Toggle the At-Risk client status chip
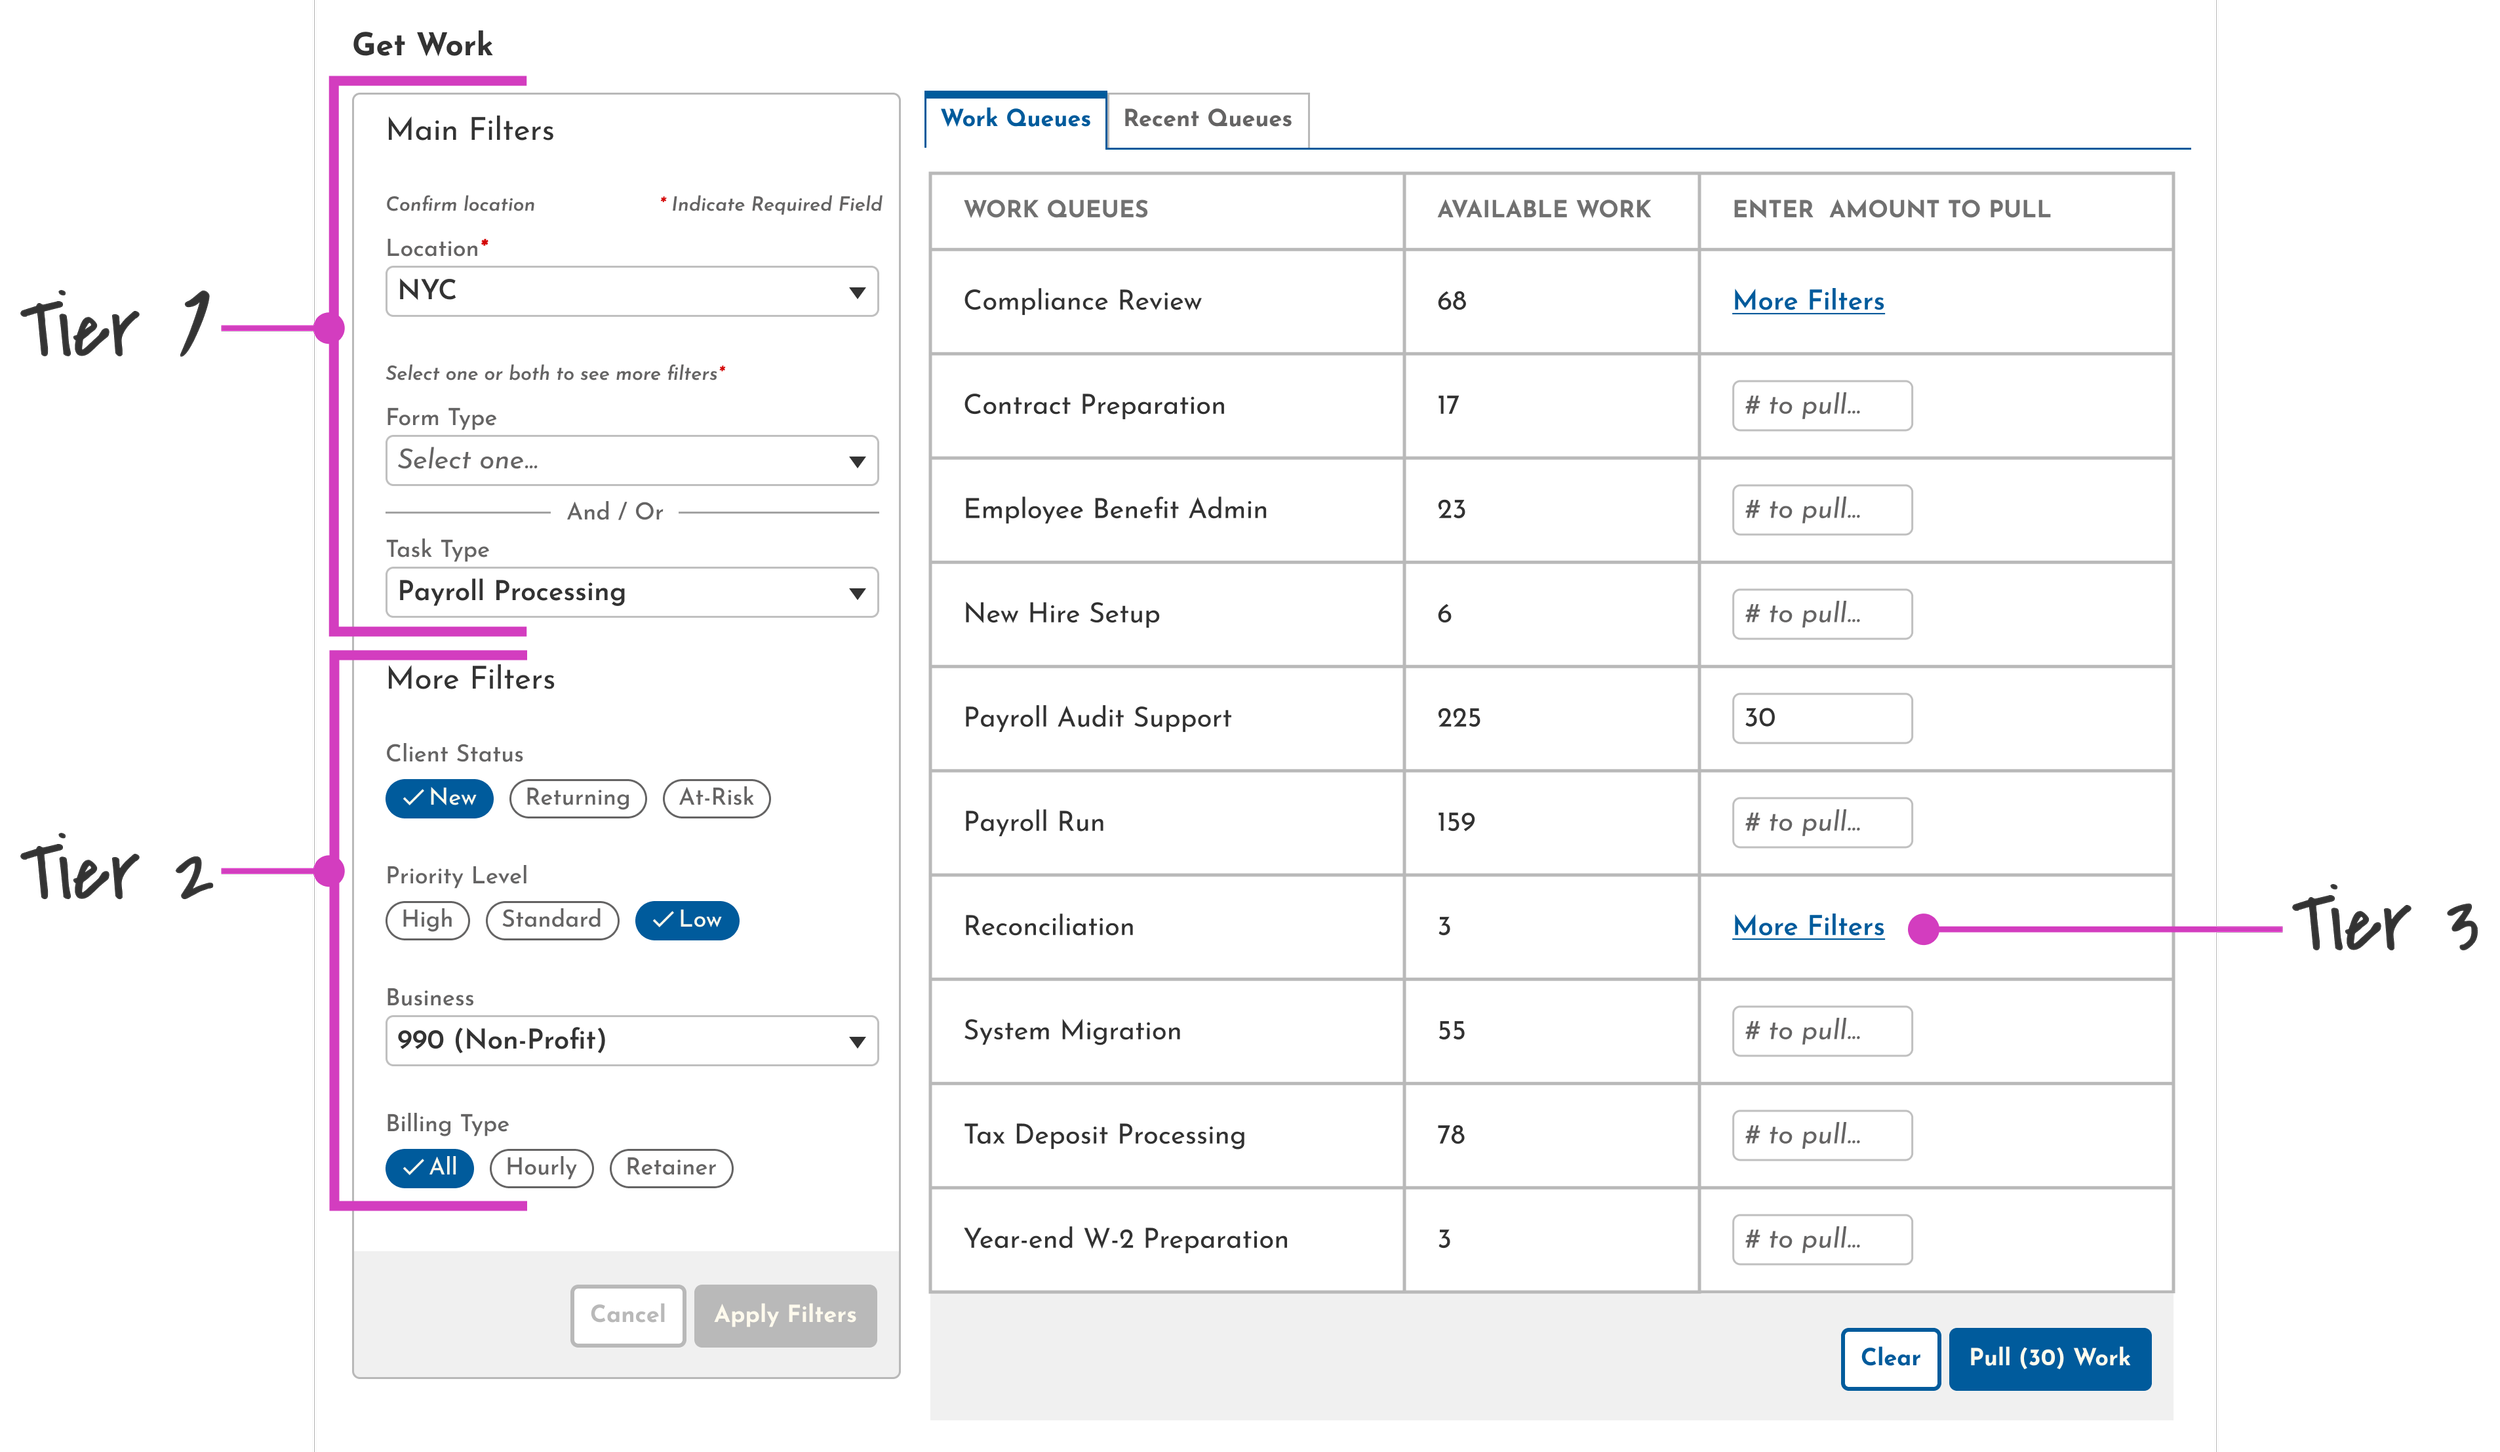2500x1452 pixels. [x=716, y=798]
